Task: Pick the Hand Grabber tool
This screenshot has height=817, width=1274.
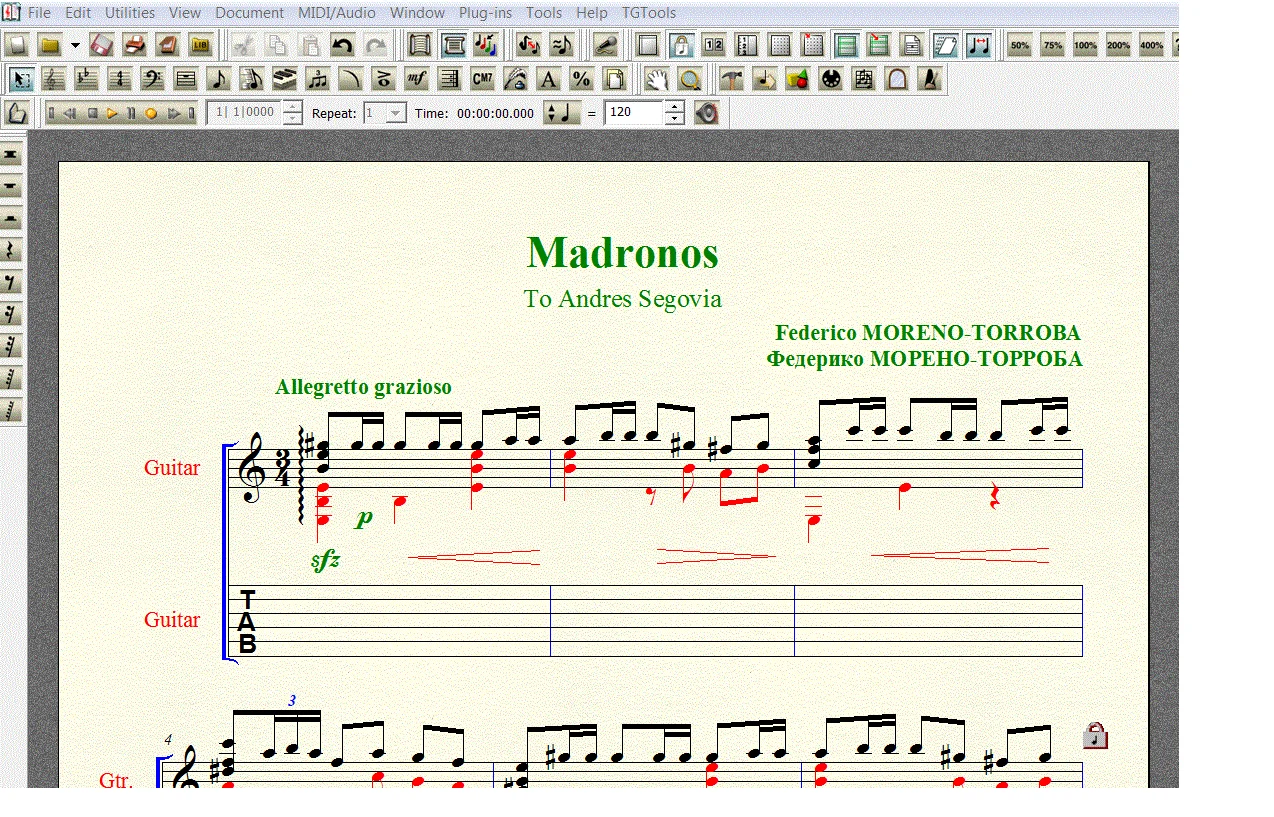Action: 656,79
